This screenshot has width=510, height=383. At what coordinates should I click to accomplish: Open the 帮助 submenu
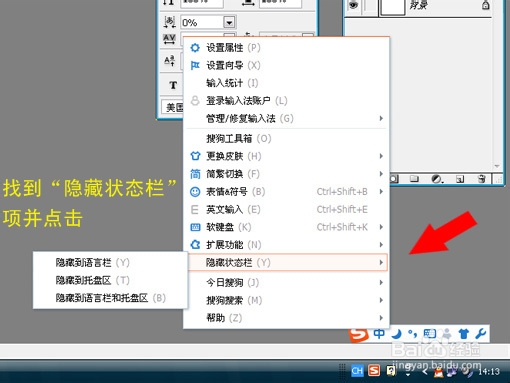click(x=287, y=318)
